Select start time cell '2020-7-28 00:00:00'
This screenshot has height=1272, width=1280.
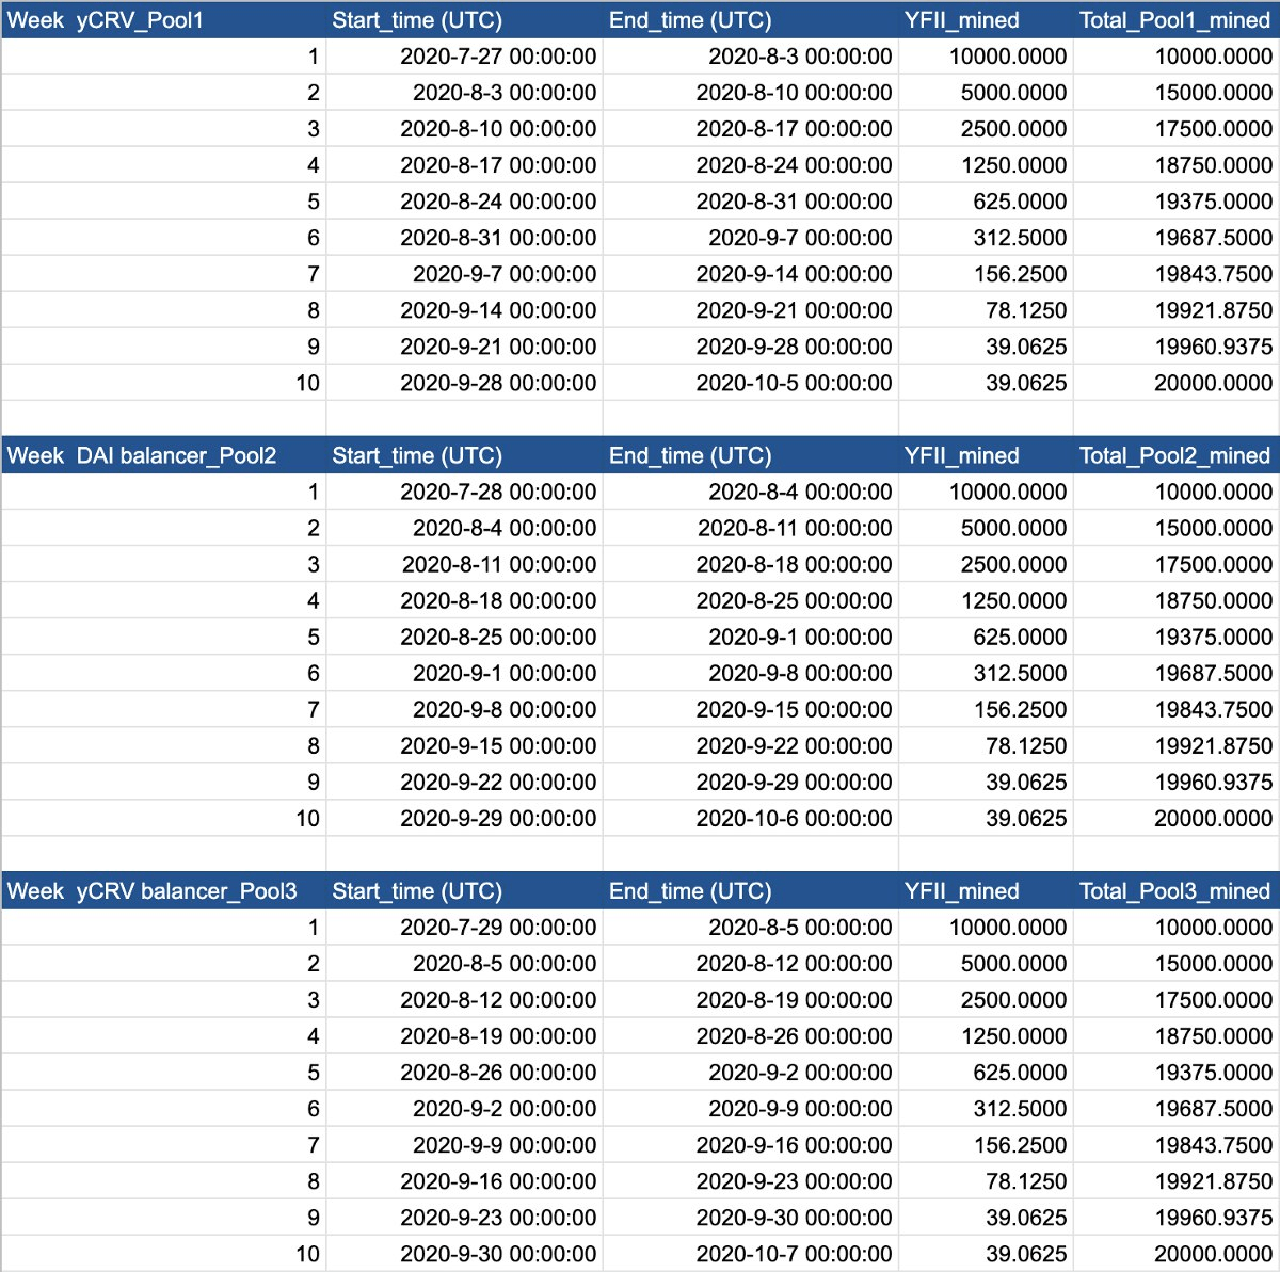tap(464, 492)
